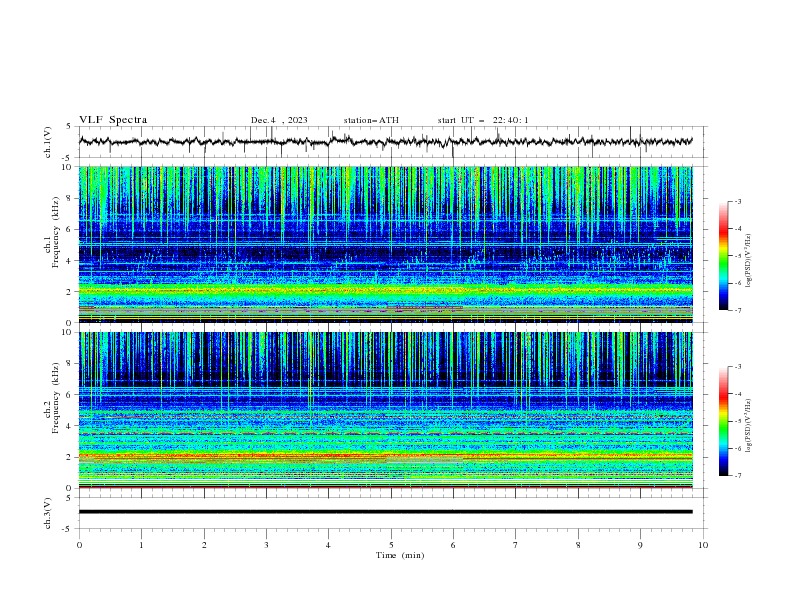Viewport: 792px width, 612px height.
Task: Click the time axis tick label '9'
Action: (640, 545)
